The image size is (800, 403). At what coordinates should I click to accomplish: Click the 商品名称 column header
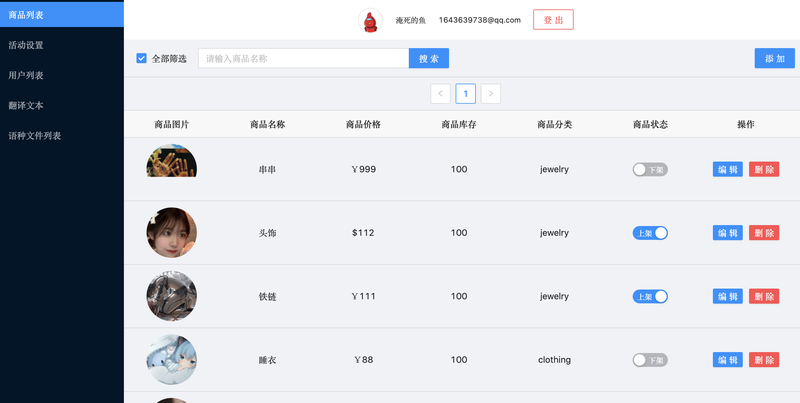coord(267,124)
